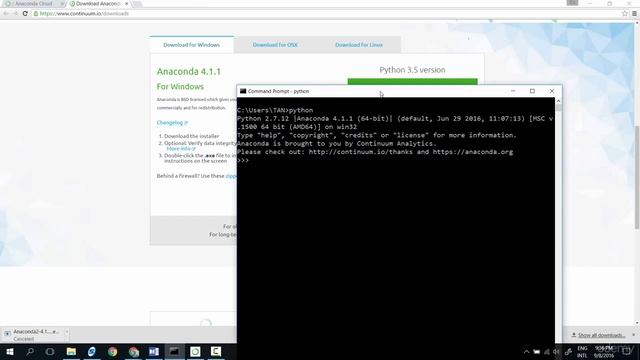Click the Command Prompt scrollbar thumb
Viewport: 640px width, 360px height.
click(558, 108)
